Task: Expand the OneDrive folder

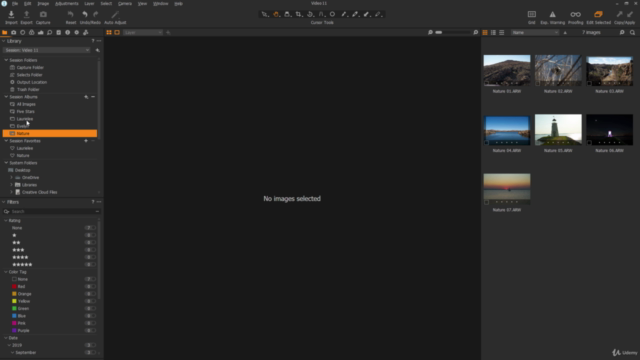Action: [11, 178]
